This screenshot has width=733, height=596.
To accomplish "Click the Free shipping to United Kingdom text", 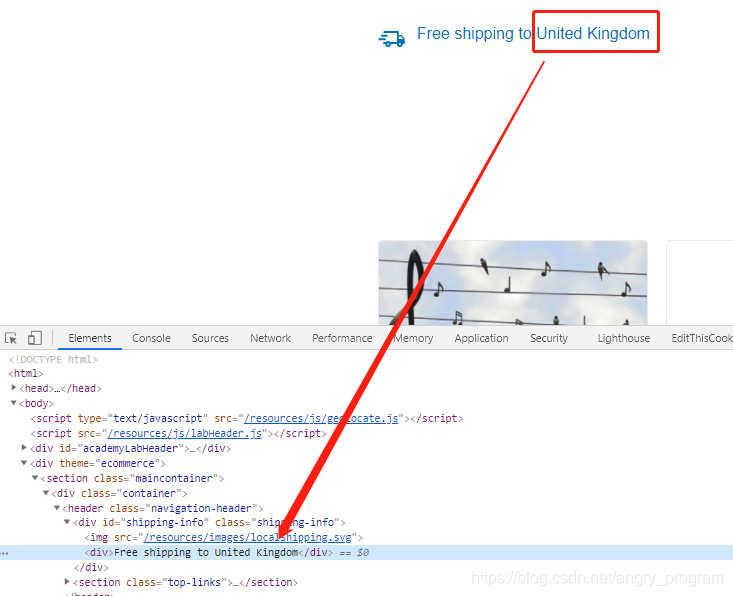I will tap(533, 34).
